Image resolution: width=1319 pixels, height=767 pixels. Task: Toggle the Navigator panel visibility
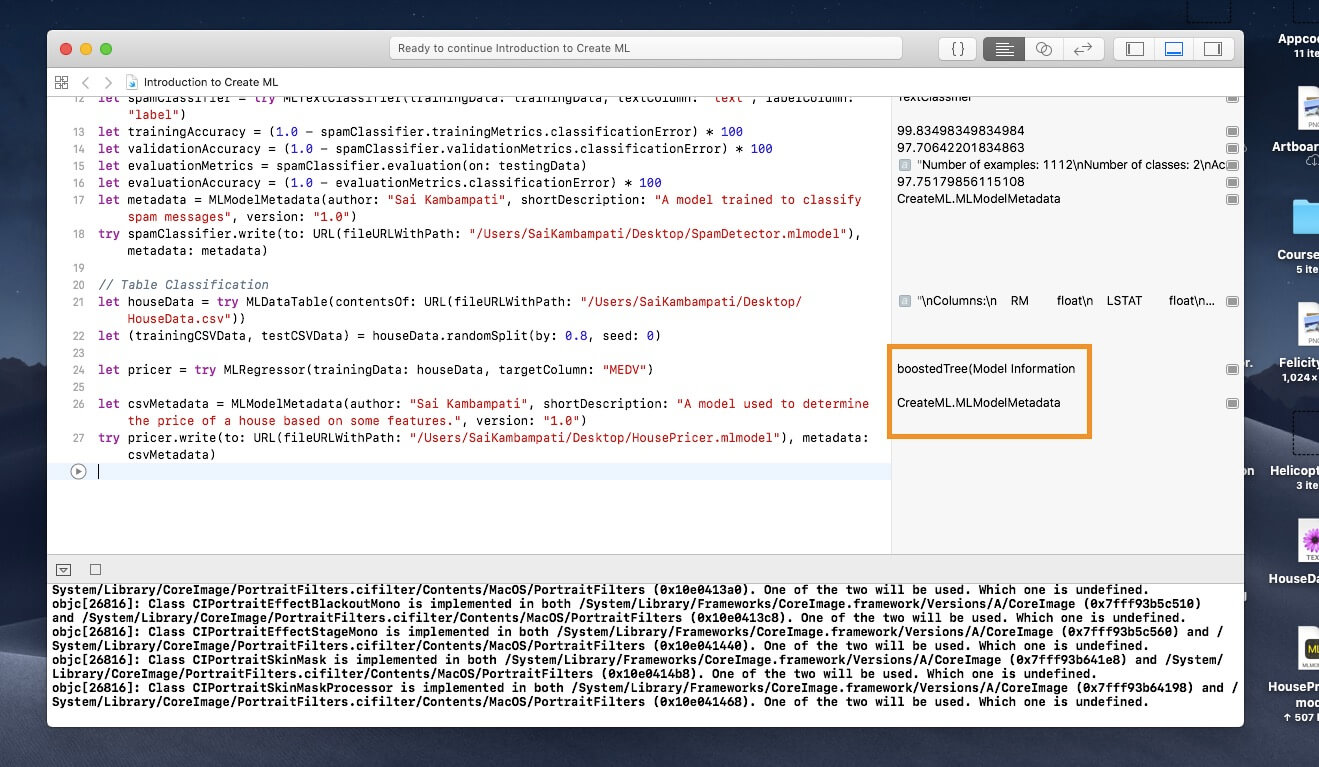coord(1134,49)
